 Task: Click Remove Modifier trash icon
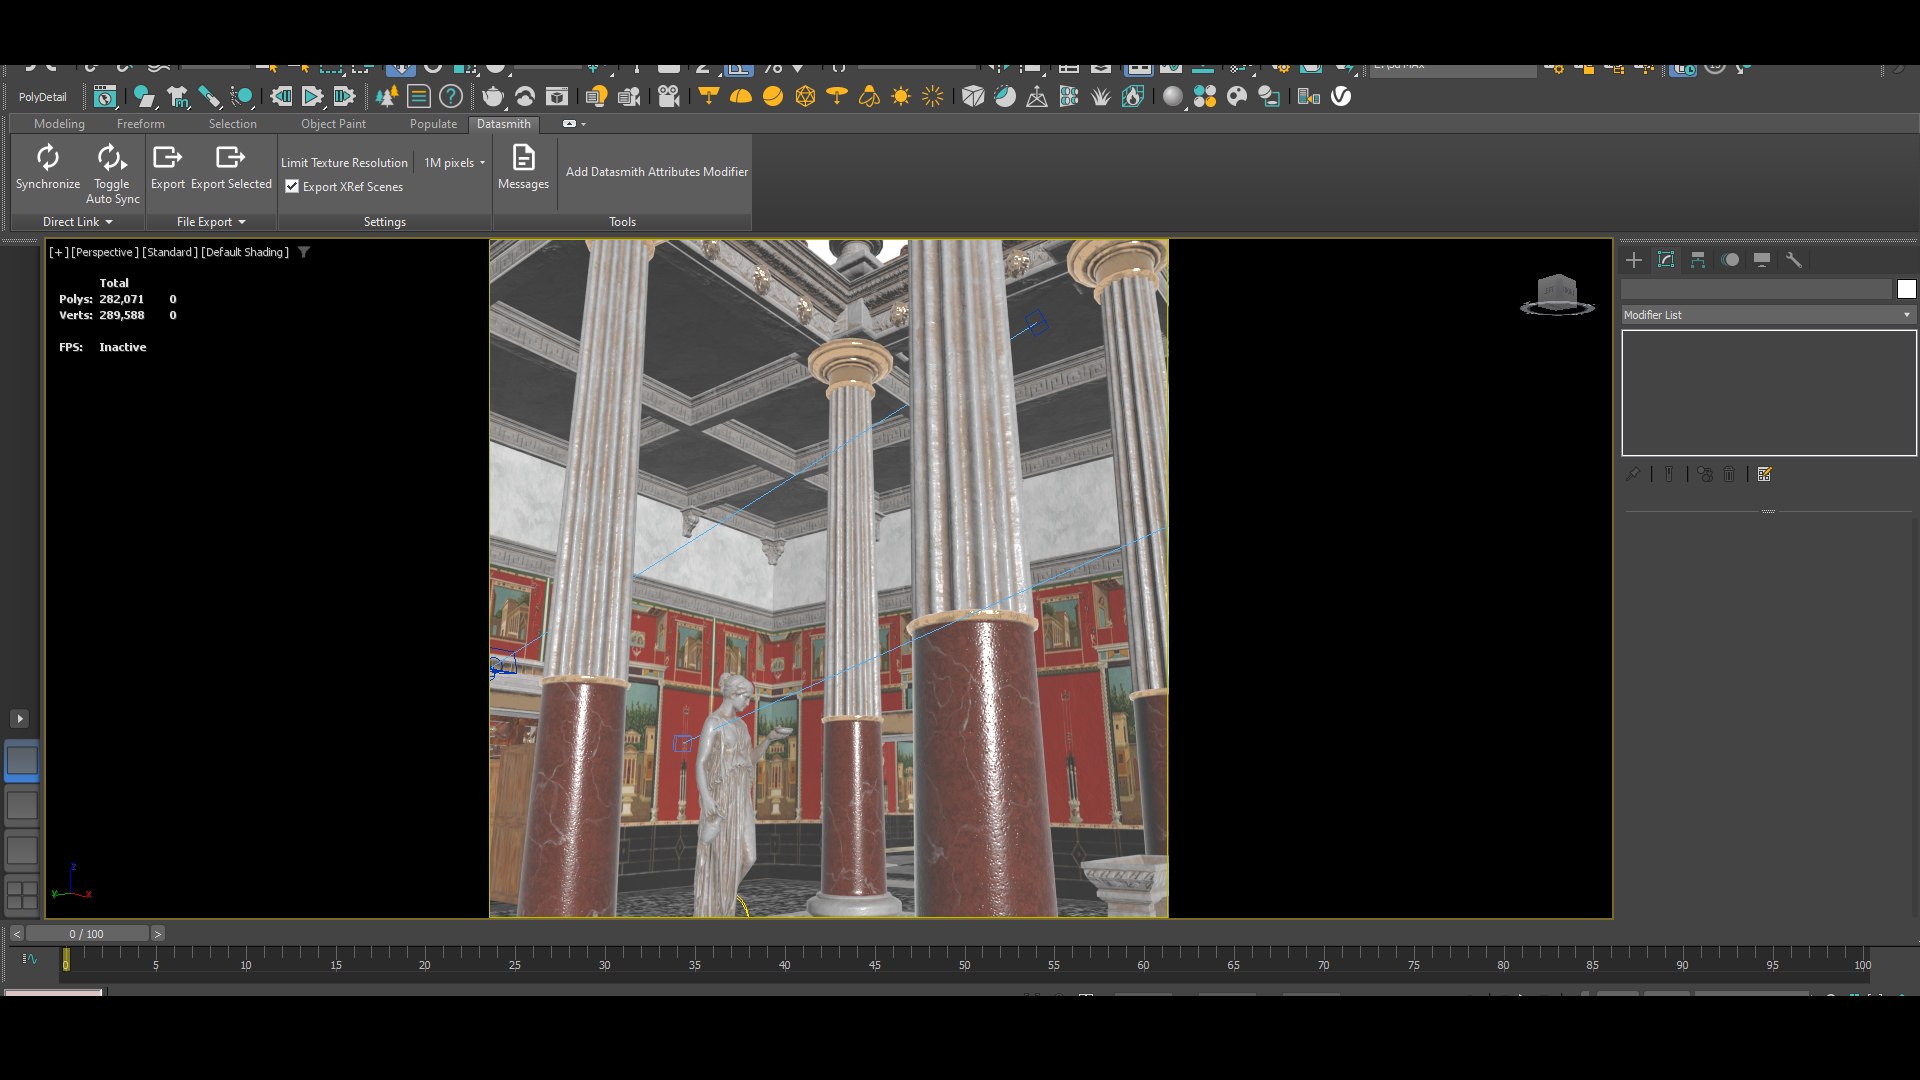(x=1729, y=474)
